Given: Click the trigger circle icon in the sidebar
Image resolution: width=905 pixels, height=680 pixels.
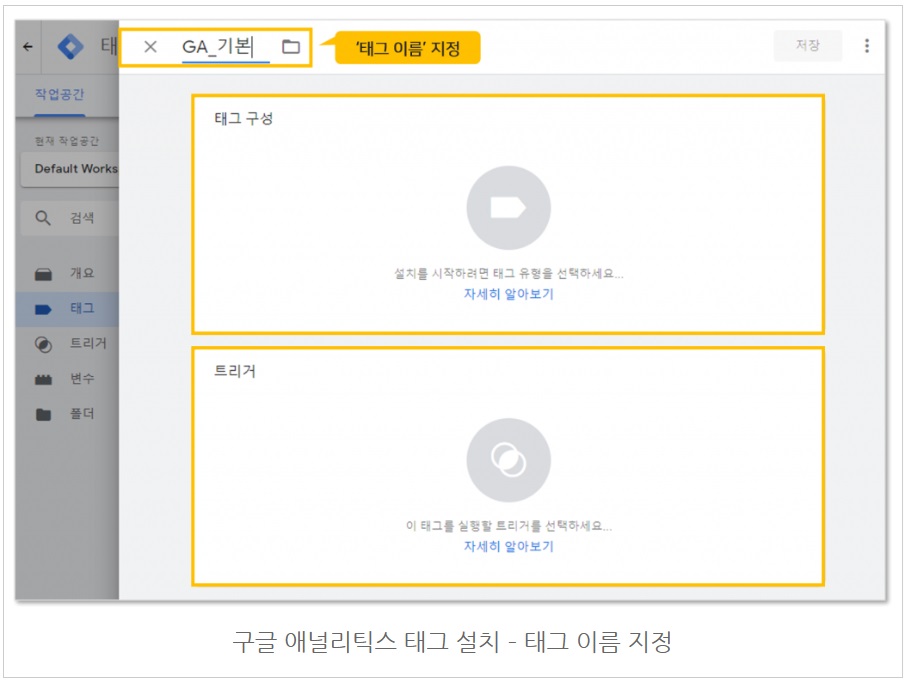Looking at the screenshot, I should pyautogui.click(x=43, y=345).
